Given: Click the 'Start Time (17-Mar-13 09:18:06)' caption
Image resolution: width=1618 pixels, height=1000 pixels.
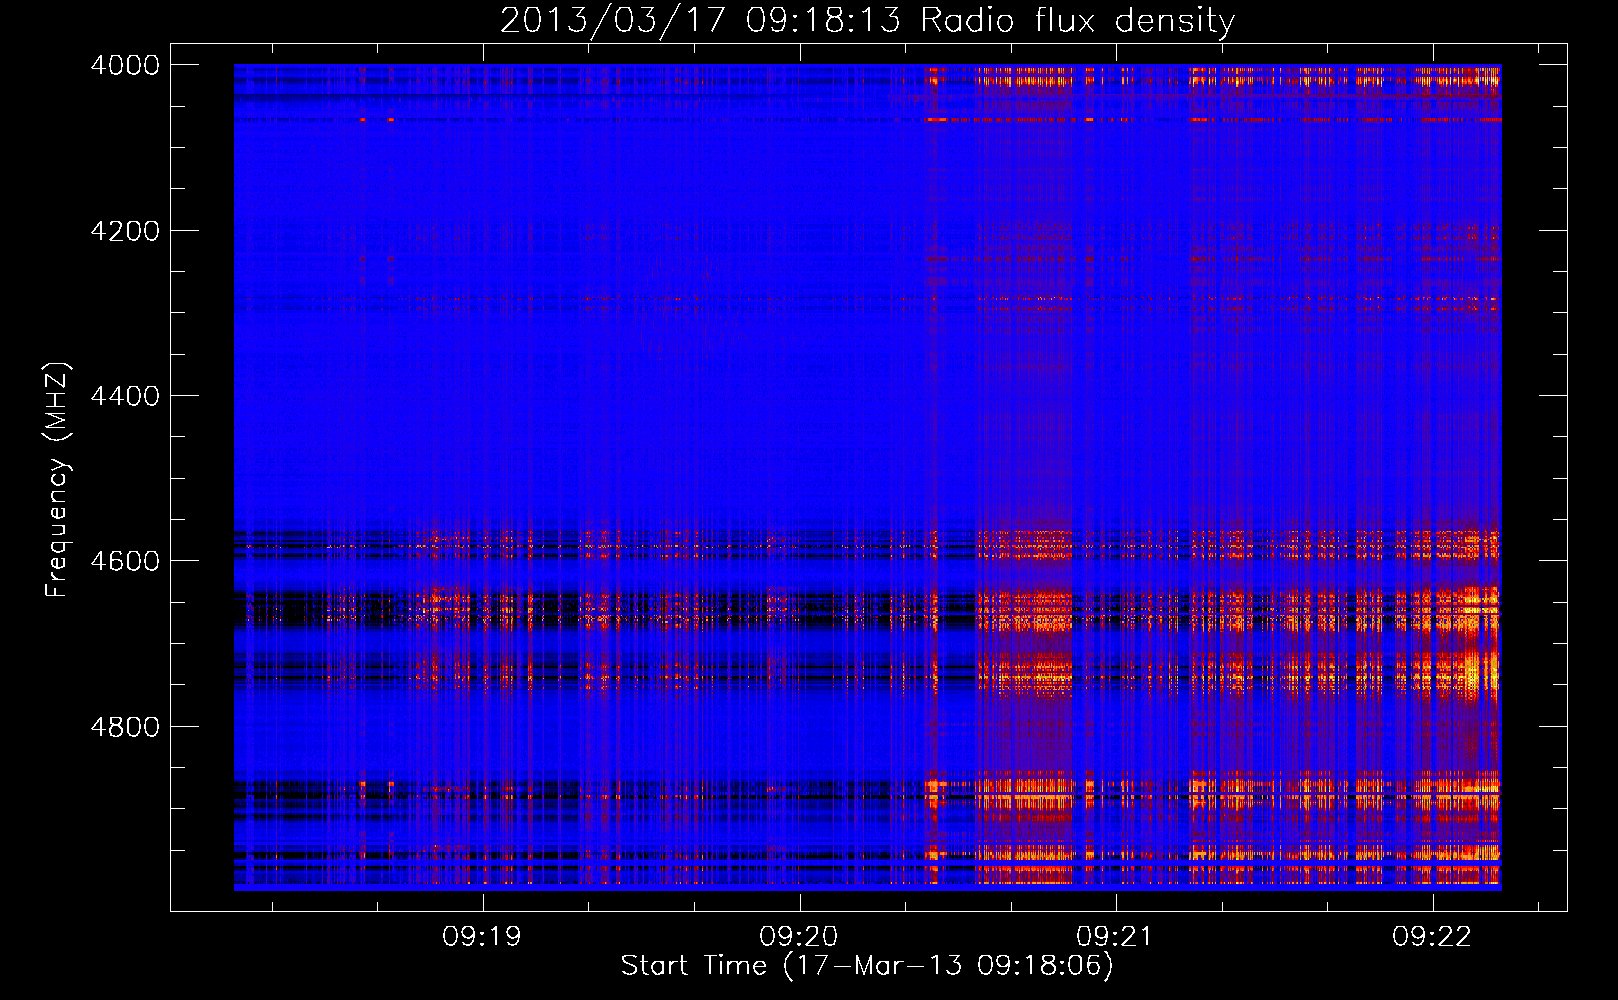Looking at the screenshot, I should 867,966.
